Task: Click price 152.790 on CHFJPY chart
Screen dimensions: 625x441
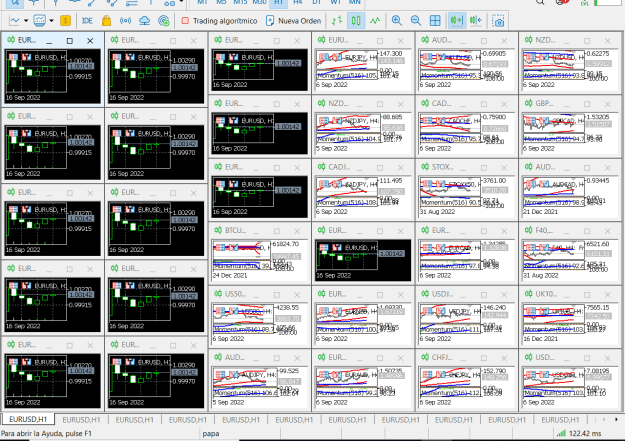Action: click(494, 371)
